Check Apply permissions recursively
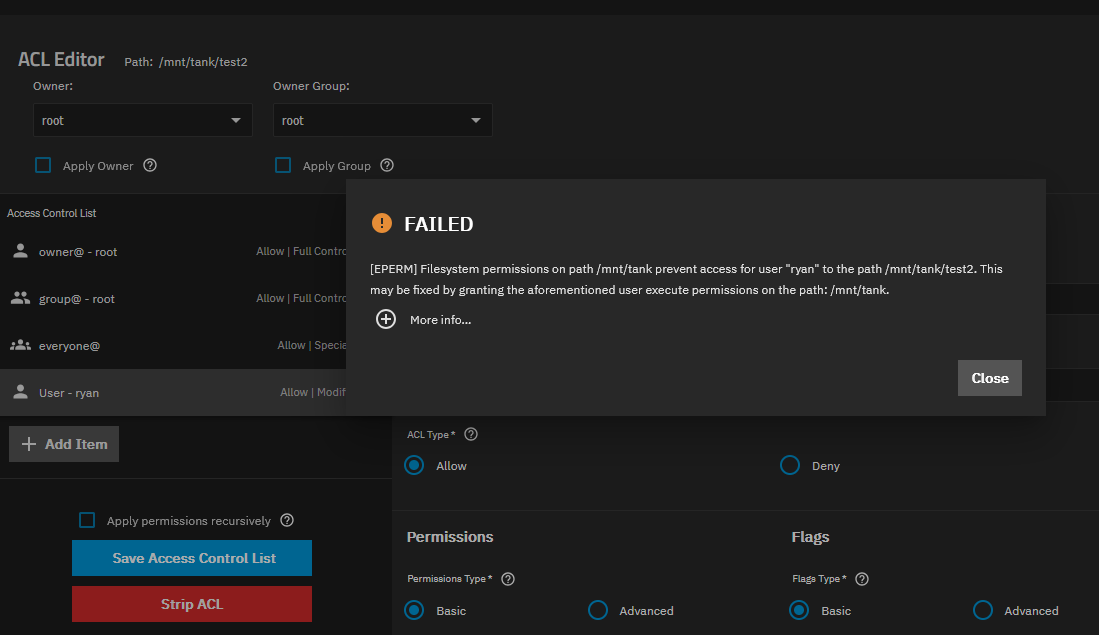Viewport: 1099px width, 635px height. pyautogui.click(x=87, y=520)
